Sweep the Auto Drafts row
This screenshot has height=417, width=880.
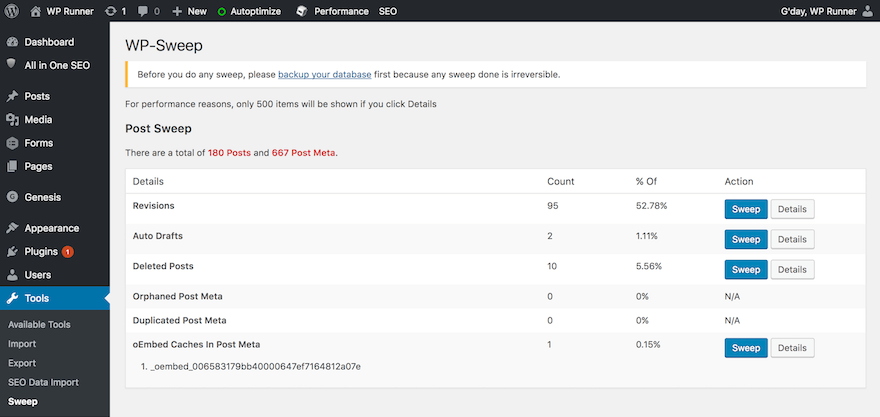tap(746, 240)
